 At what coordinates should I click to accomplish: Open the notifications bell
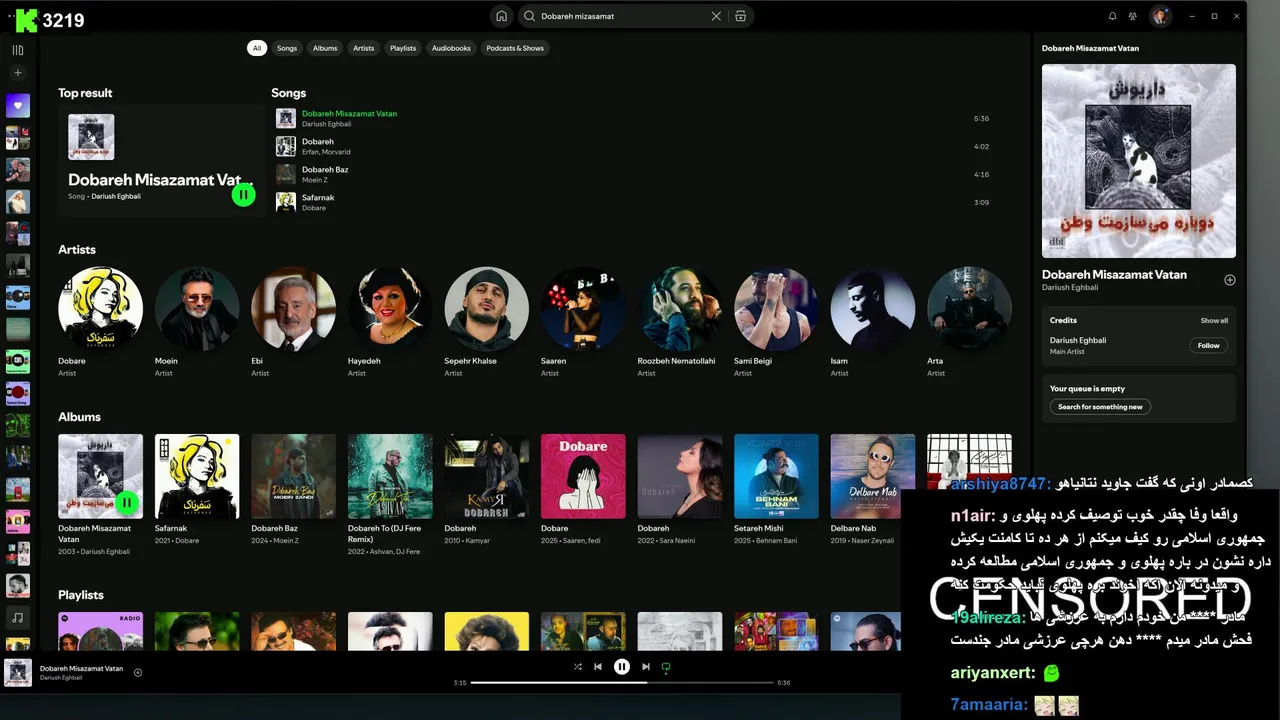tap(1112, 16)
